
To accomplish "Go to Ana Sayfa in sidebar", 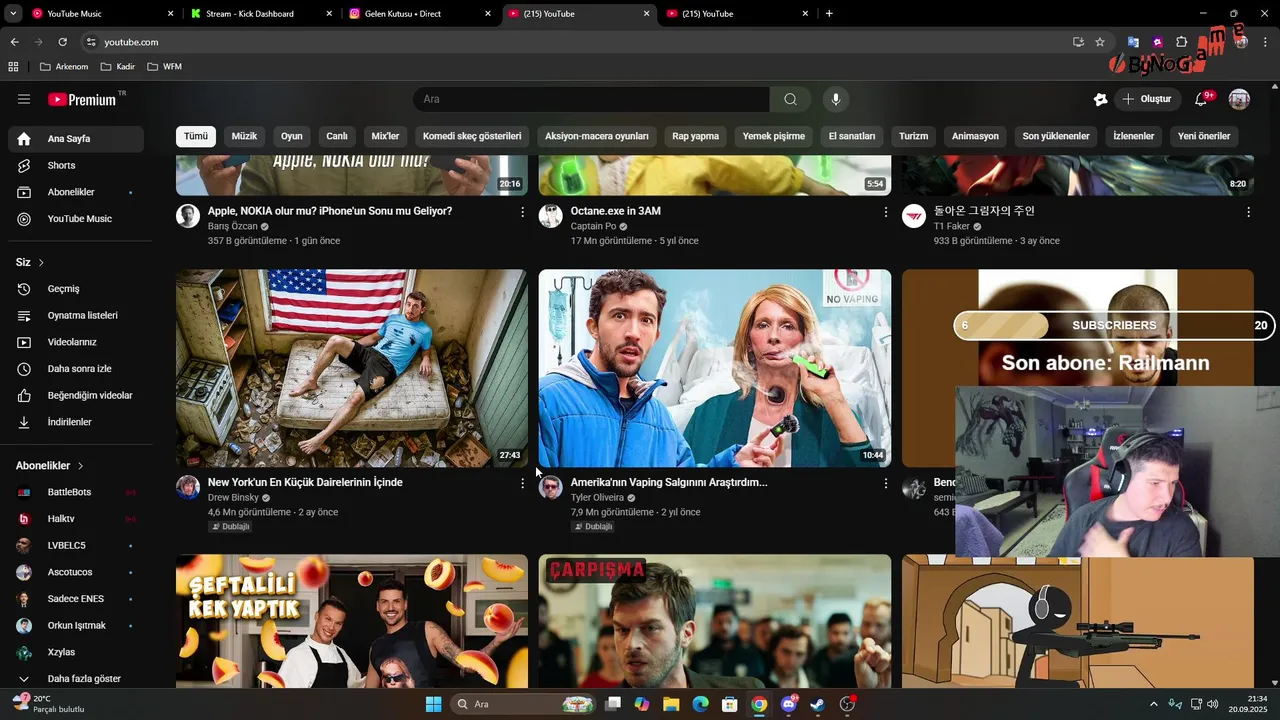I will pos(76,139).
